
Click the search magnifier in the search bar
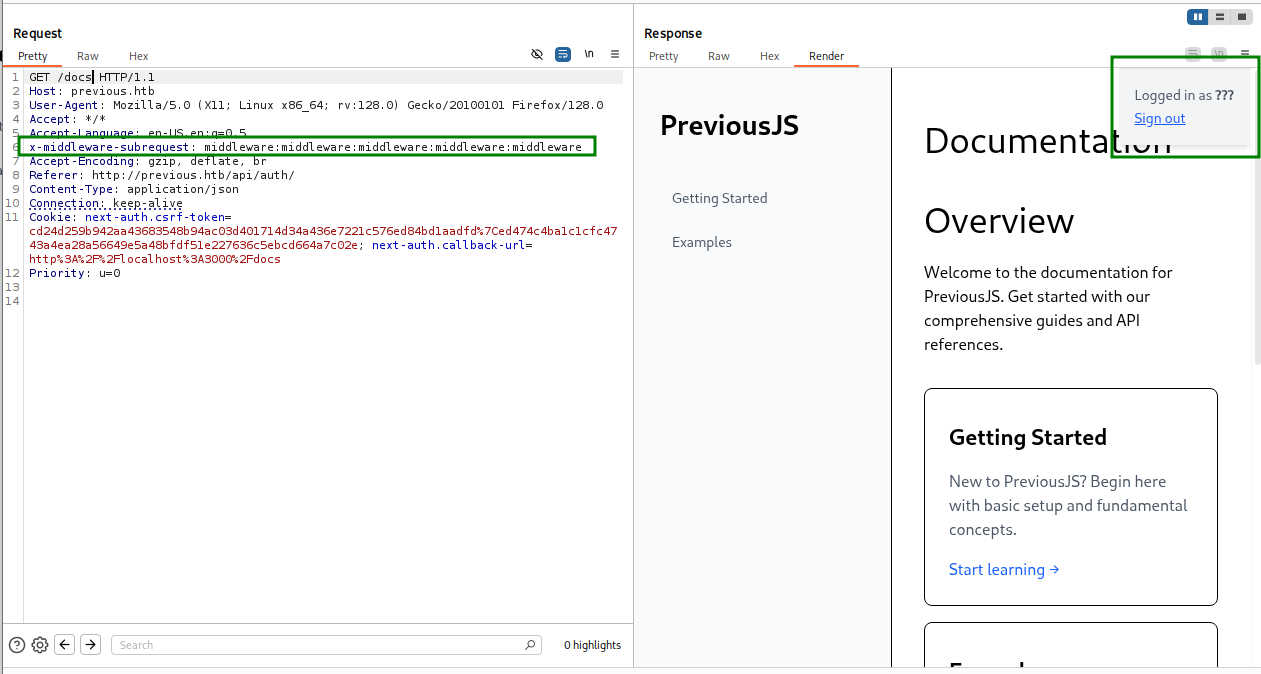[529, 644]
